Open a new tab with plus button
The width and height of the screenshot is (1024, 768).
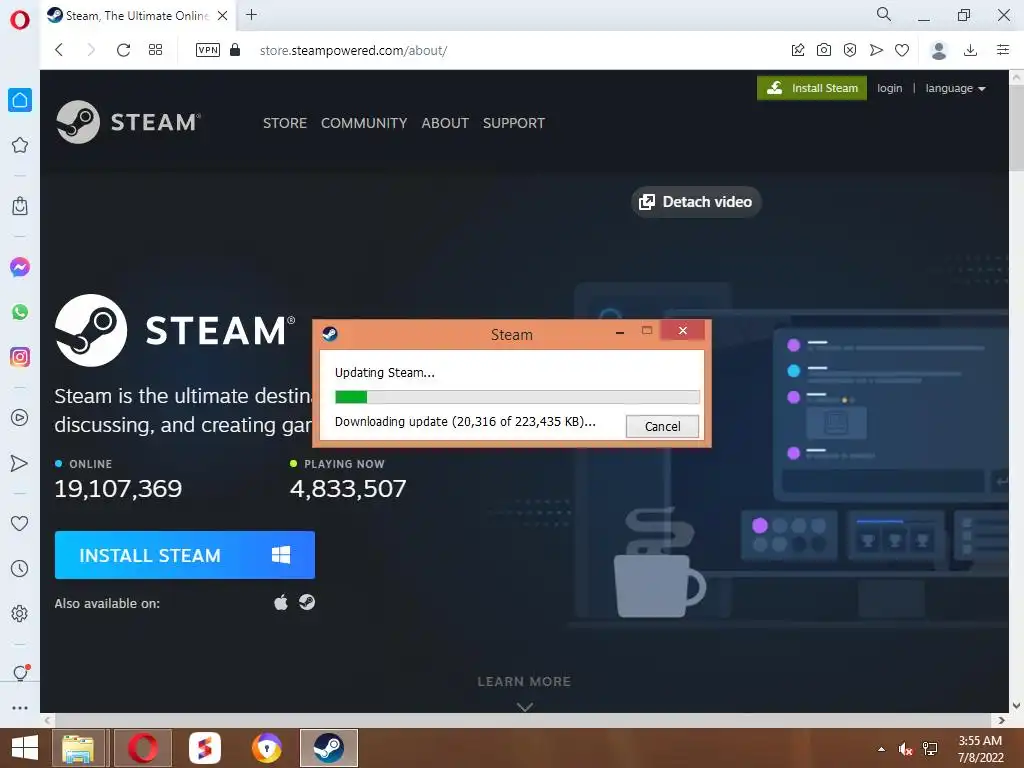(x=251, y=15)
